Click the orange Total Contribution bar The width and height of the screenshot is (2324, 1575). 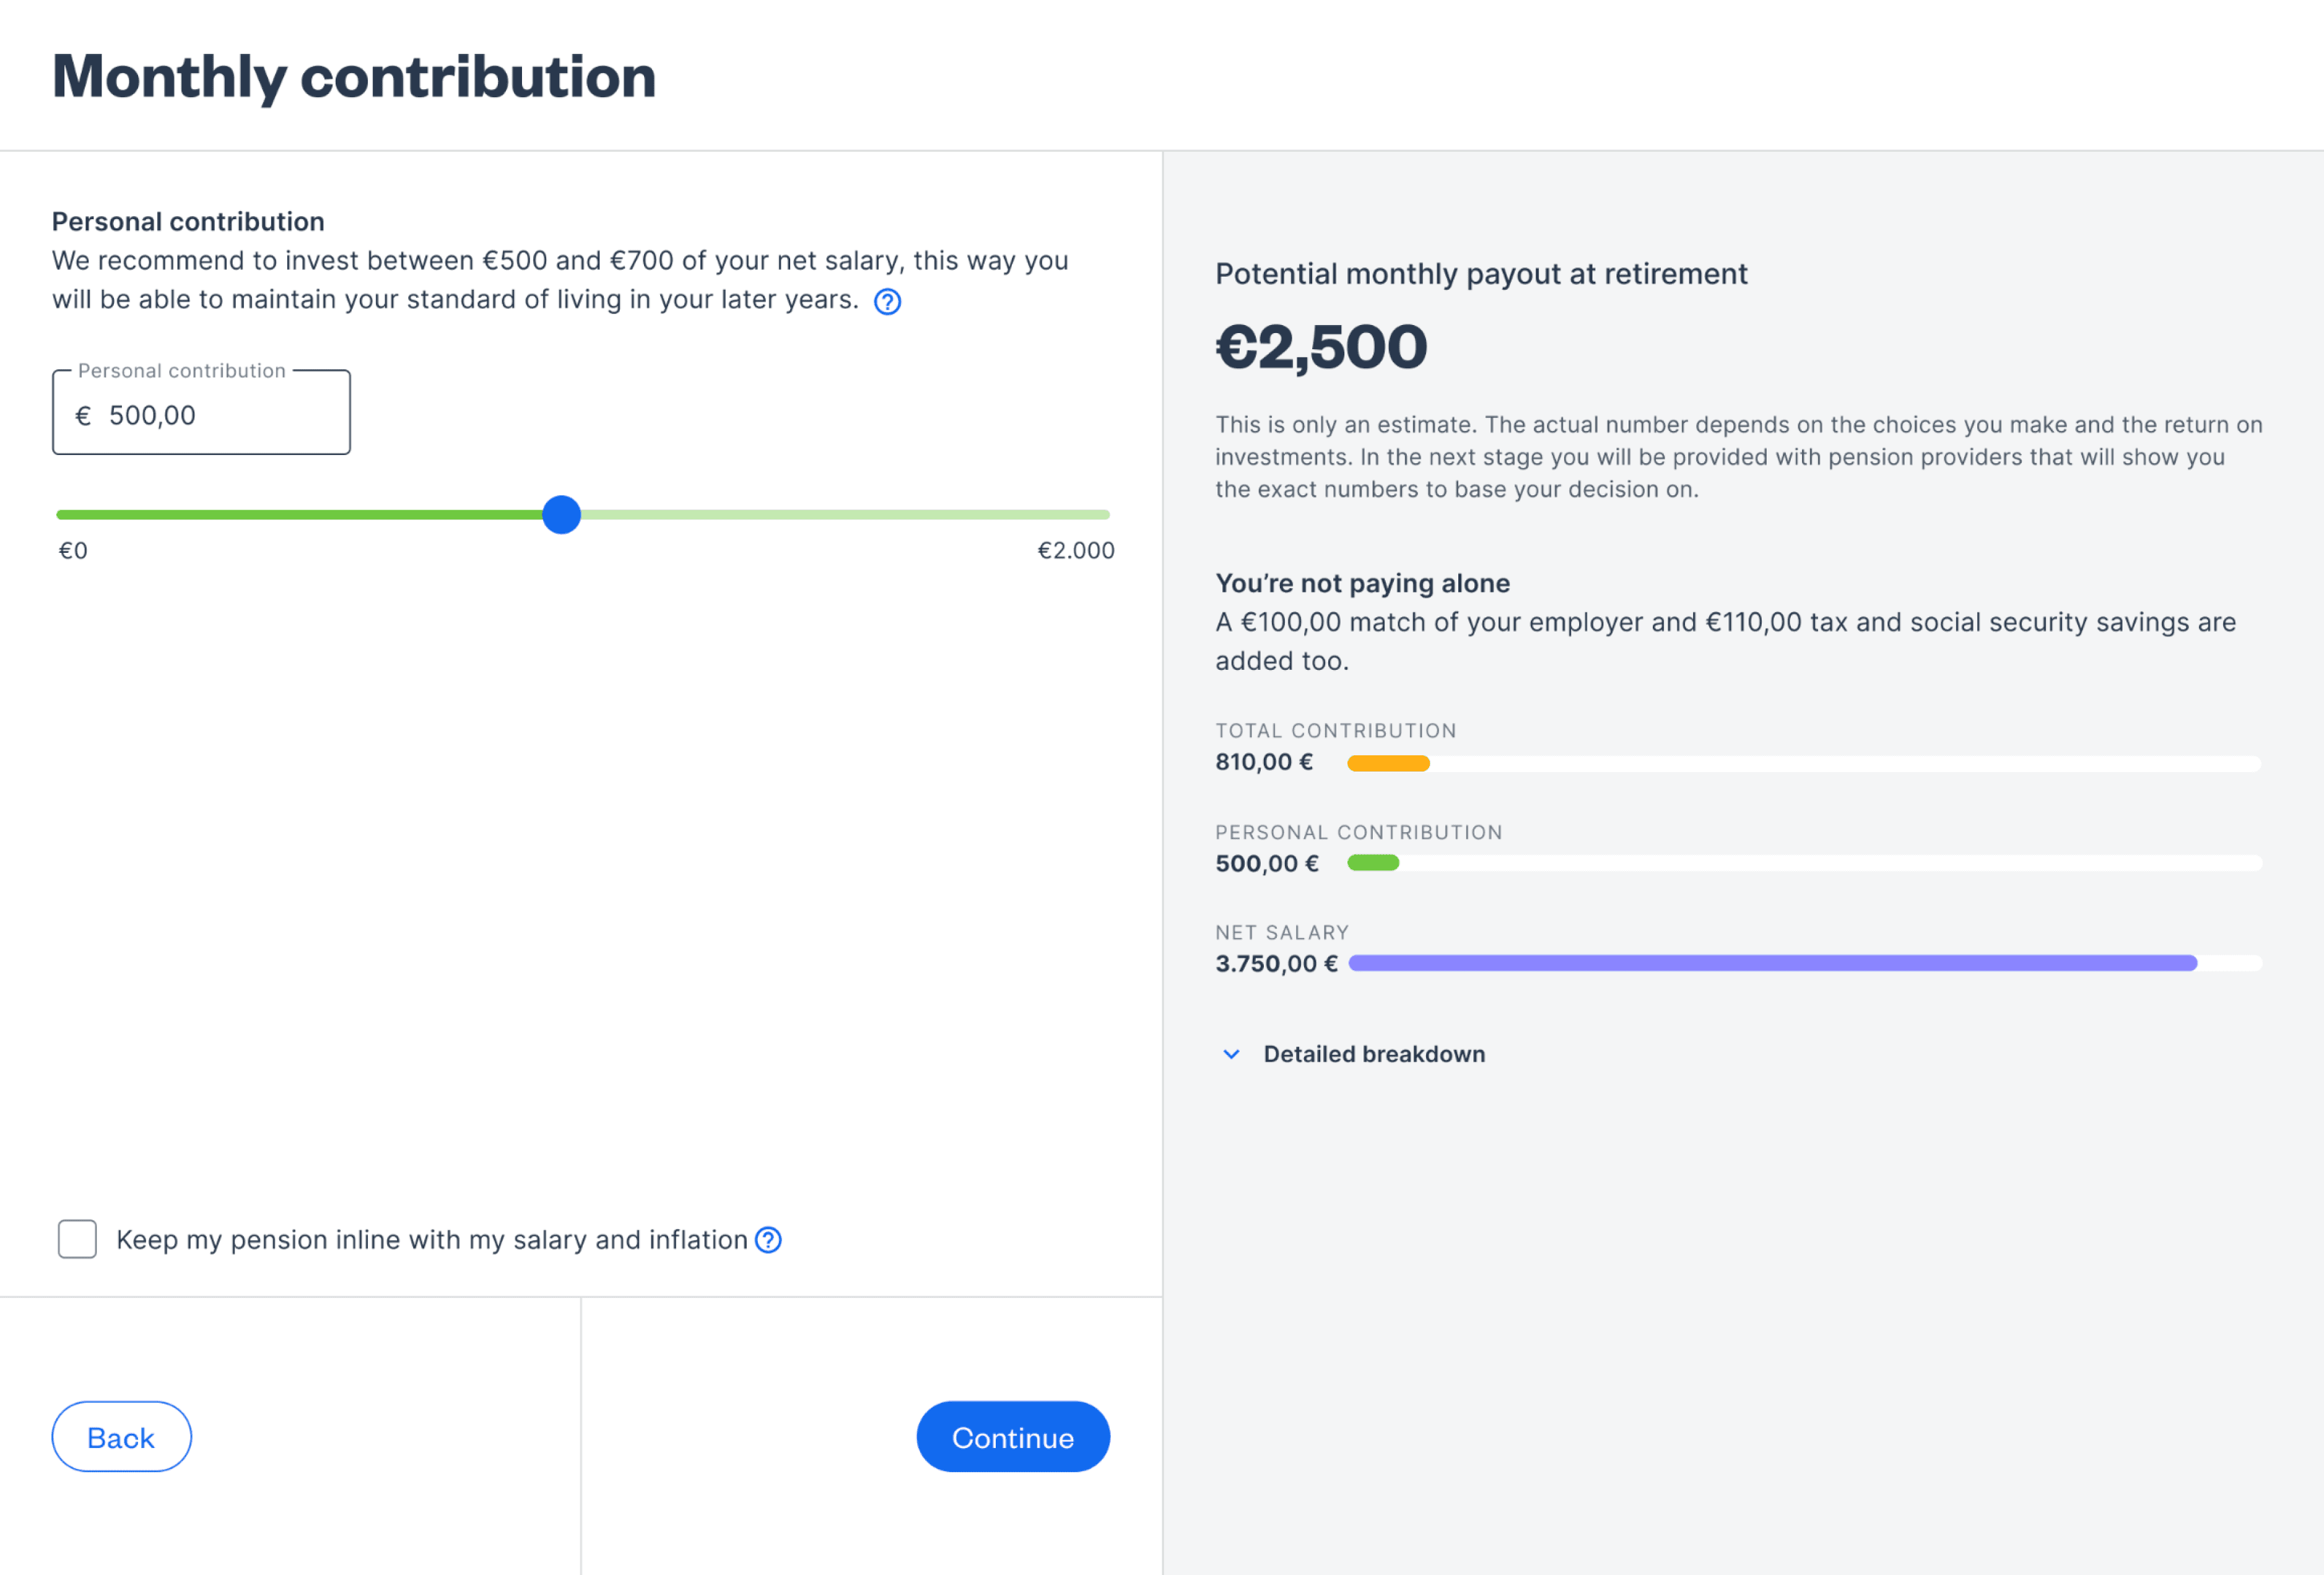pos(1388,763)
